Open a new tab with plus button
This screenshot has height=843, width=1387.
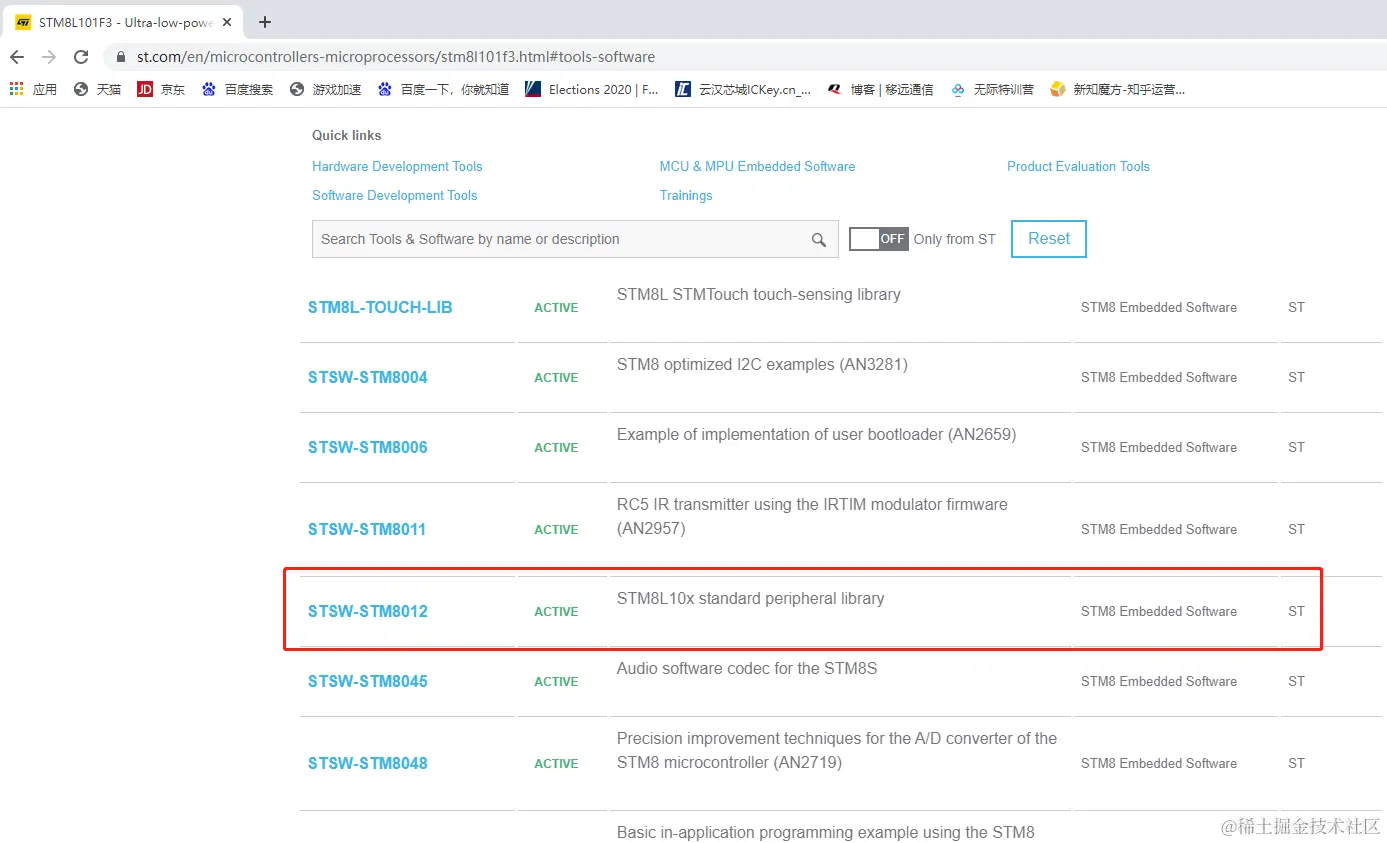(265, 22)
